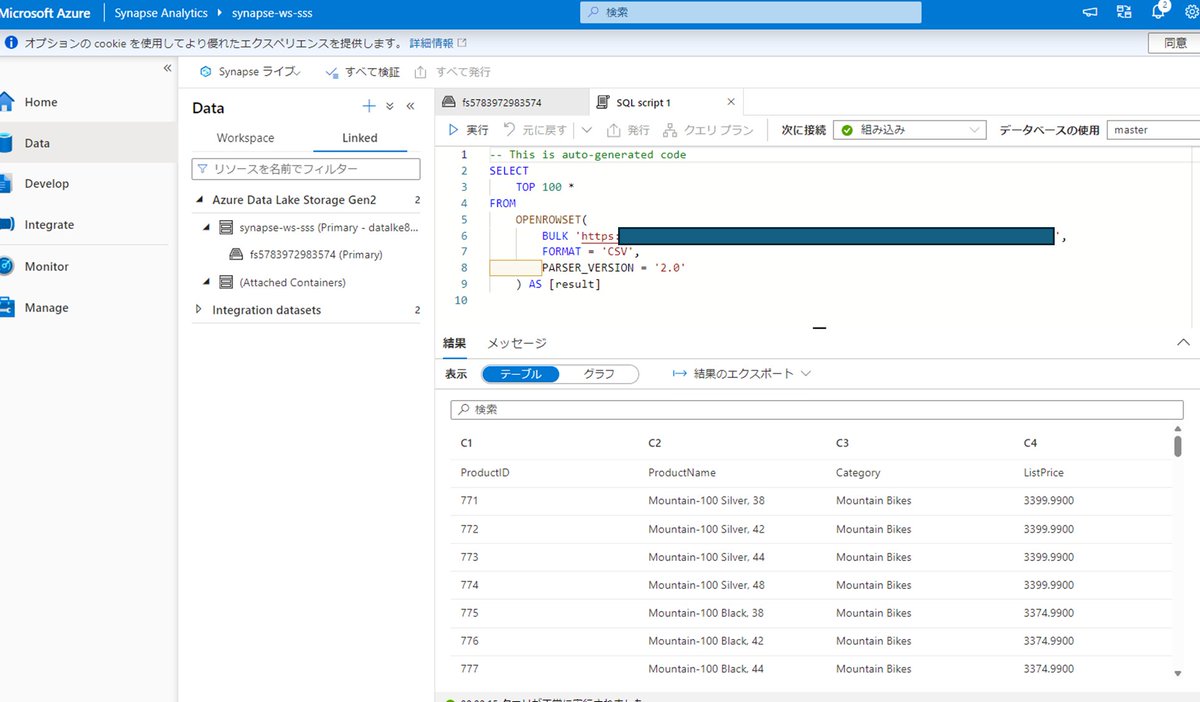
Task: Expand the Integration datasets node
Action: tap(200, 310)
